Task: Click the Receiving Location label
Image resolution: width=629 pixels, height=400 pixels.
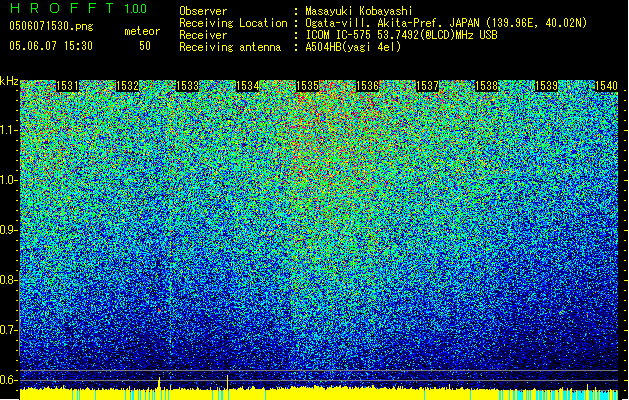Action: point(233,23)
